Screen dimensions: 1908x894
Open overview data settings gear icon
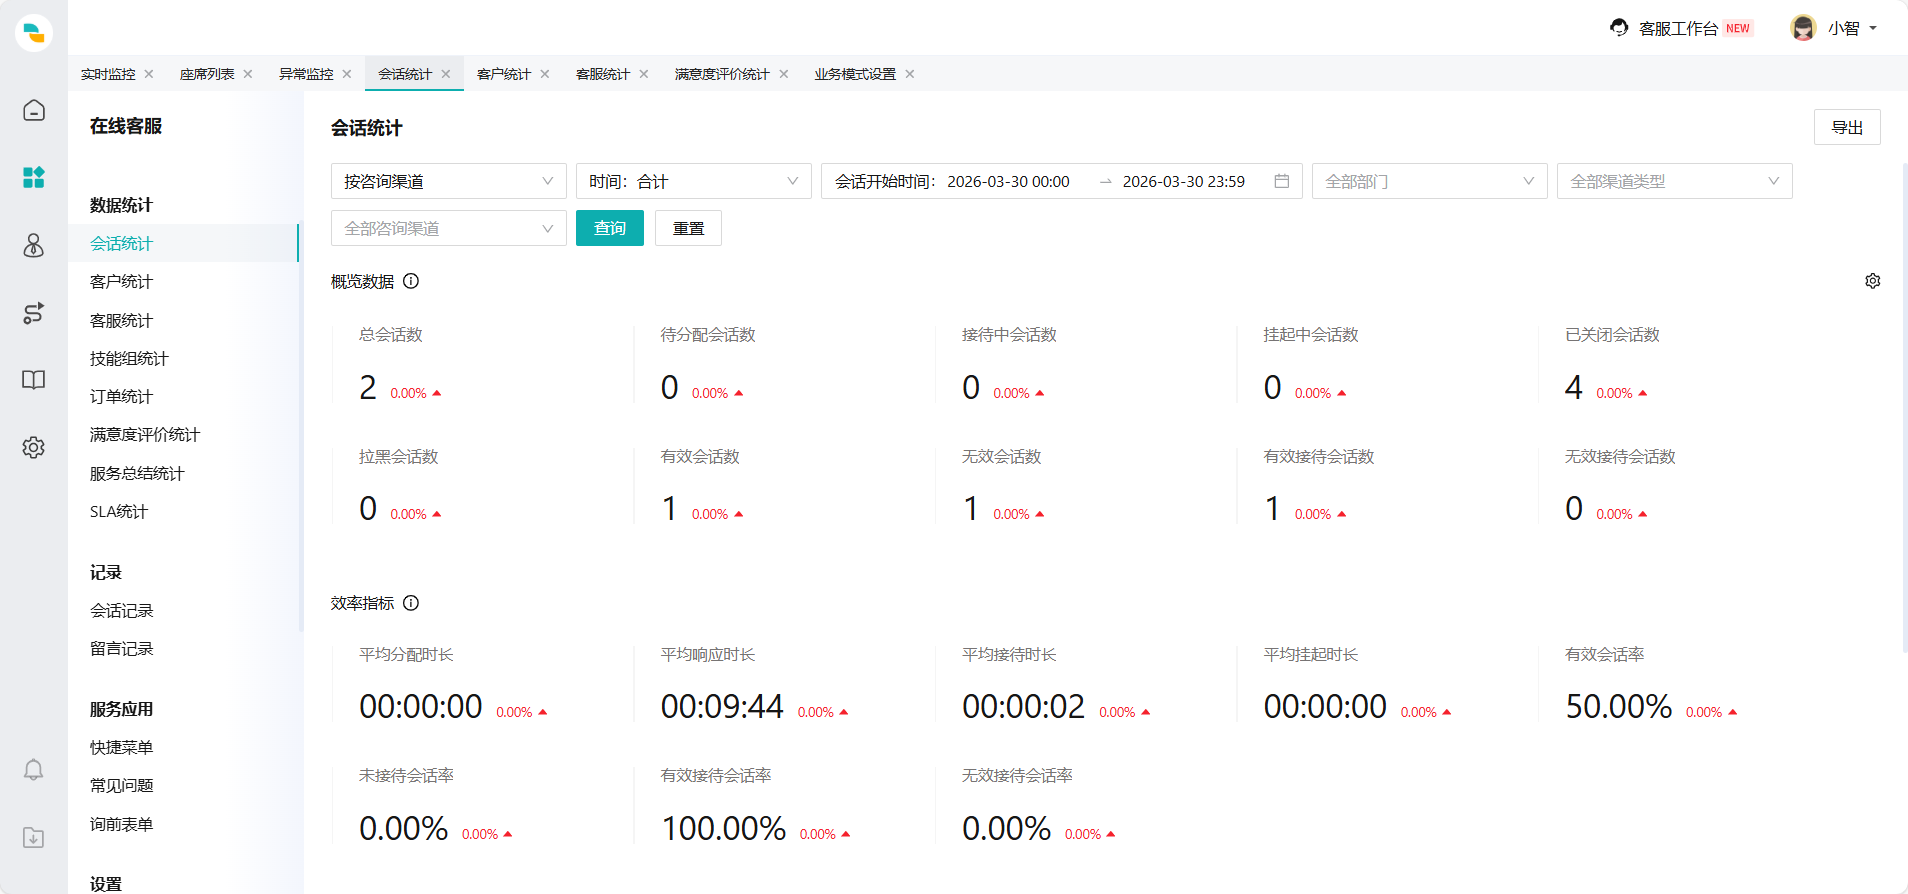coord(1873,281)
